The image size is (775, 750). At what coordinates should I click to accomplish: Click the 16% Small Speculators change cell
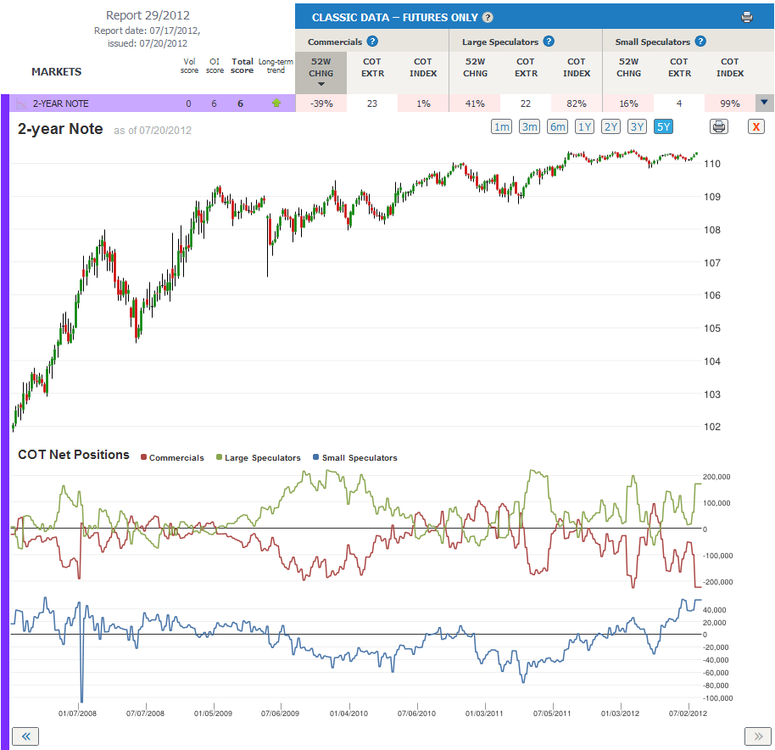pos(628,103)
